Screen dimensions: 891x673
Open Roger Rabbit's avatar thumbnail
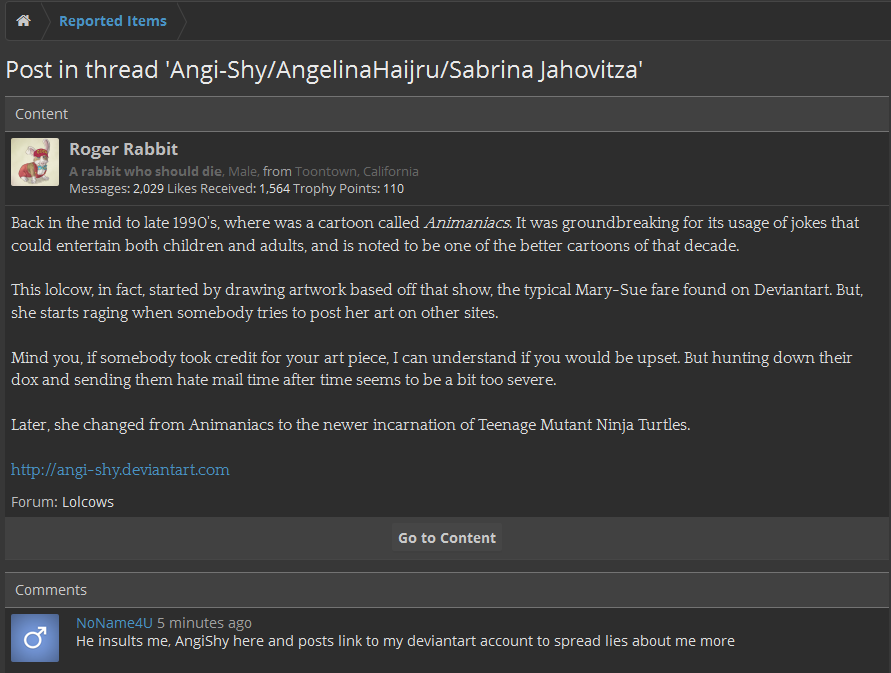pos(35,162)
